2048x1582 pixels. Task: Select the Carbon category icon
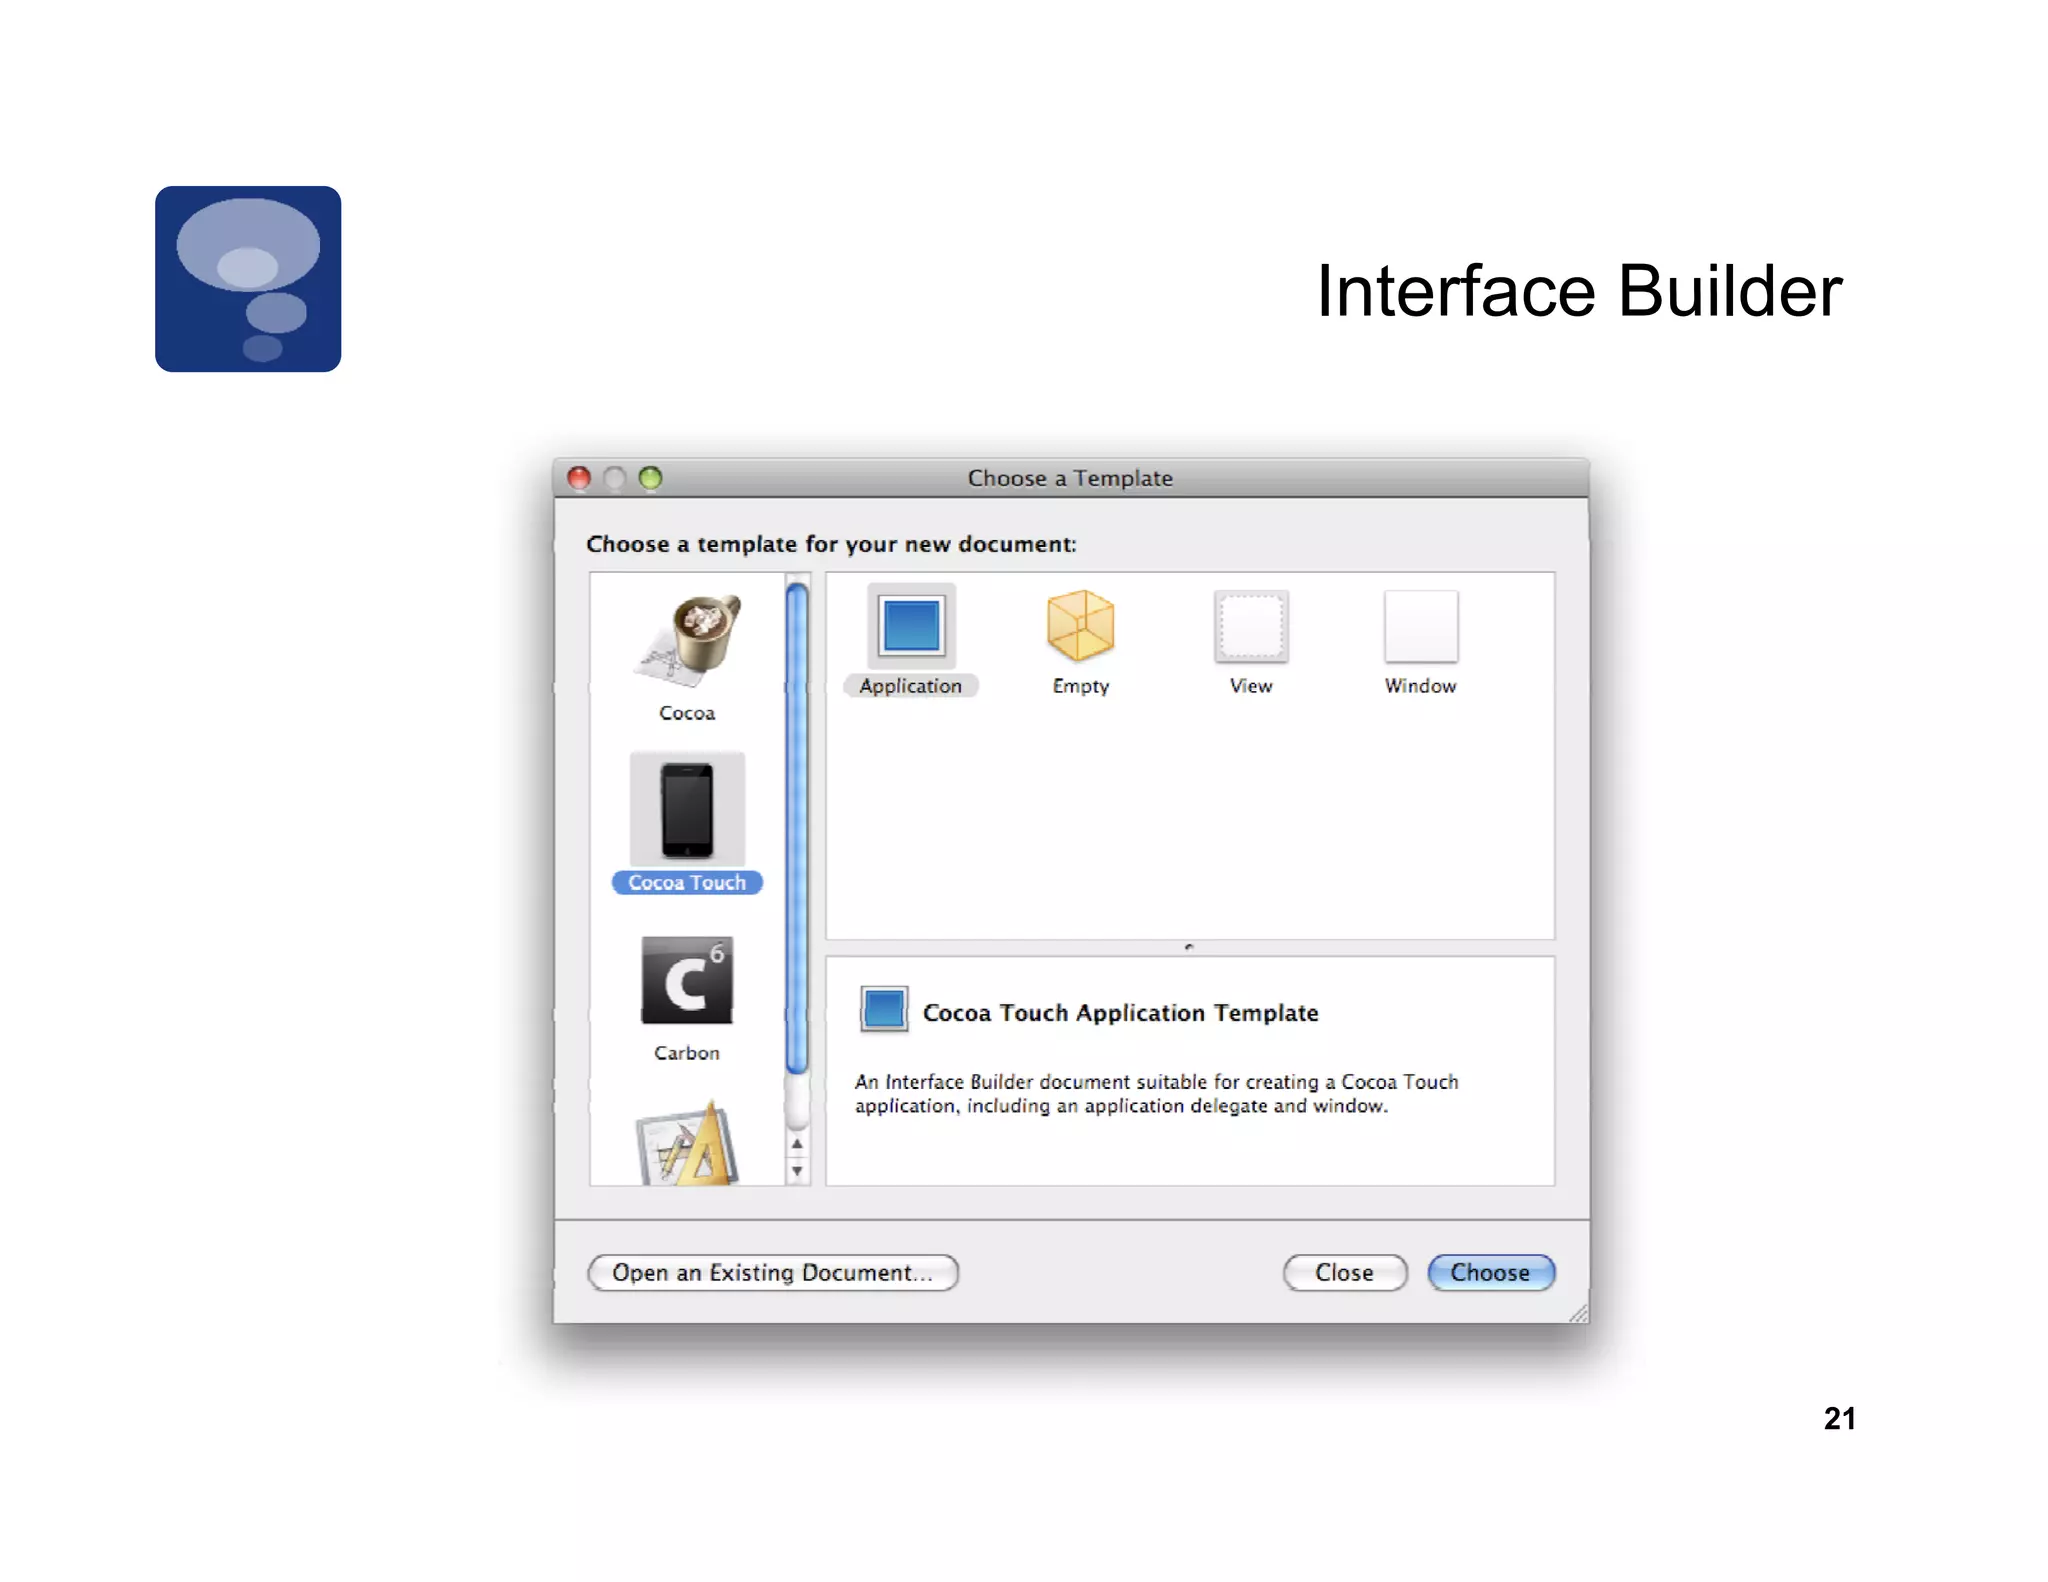[x=687, y=980]
